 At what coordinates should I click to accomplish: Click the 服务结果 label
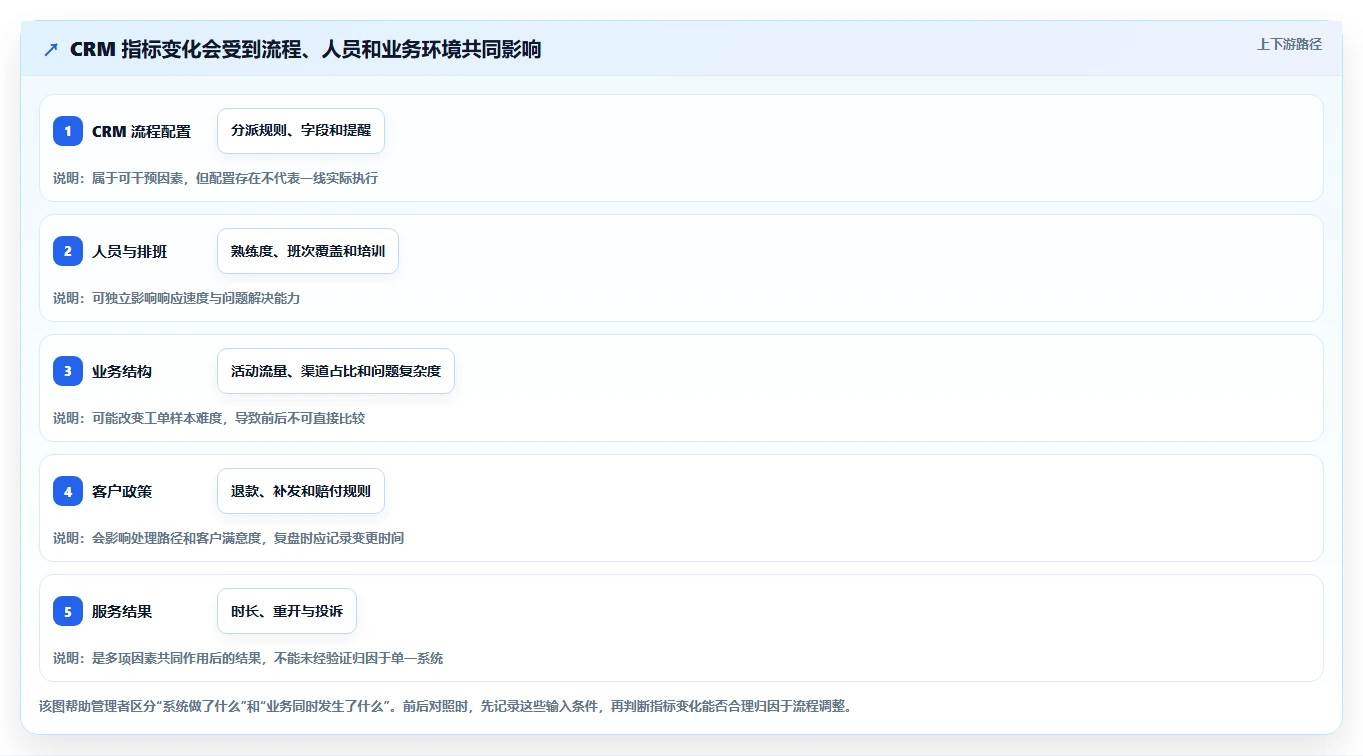(x=122, y=611)
